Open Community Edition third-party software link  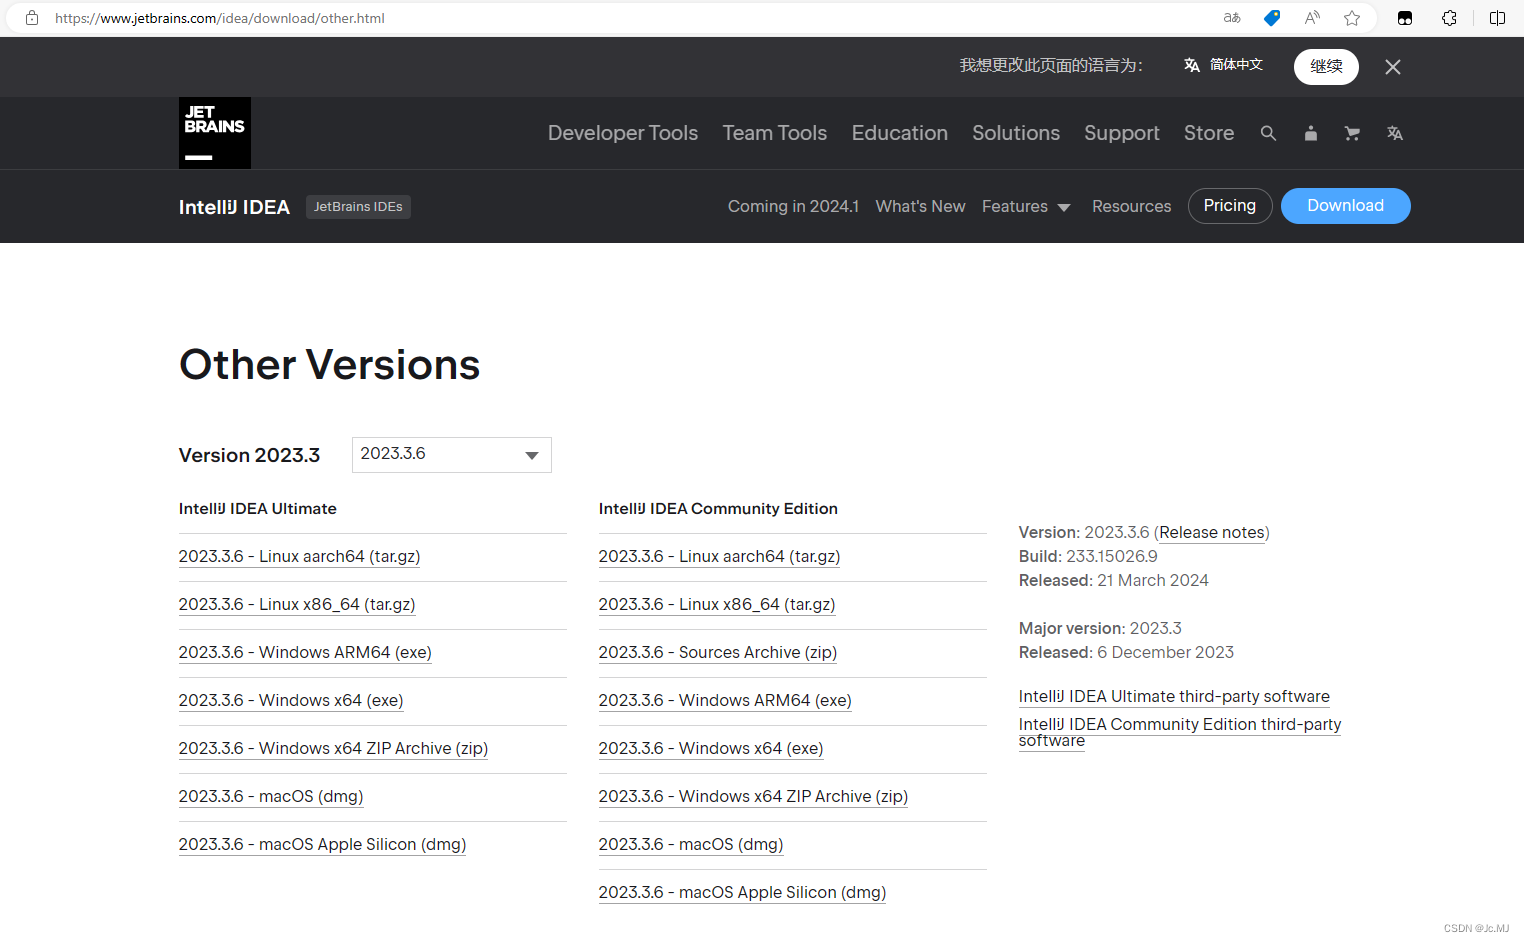coord(1180,732)
